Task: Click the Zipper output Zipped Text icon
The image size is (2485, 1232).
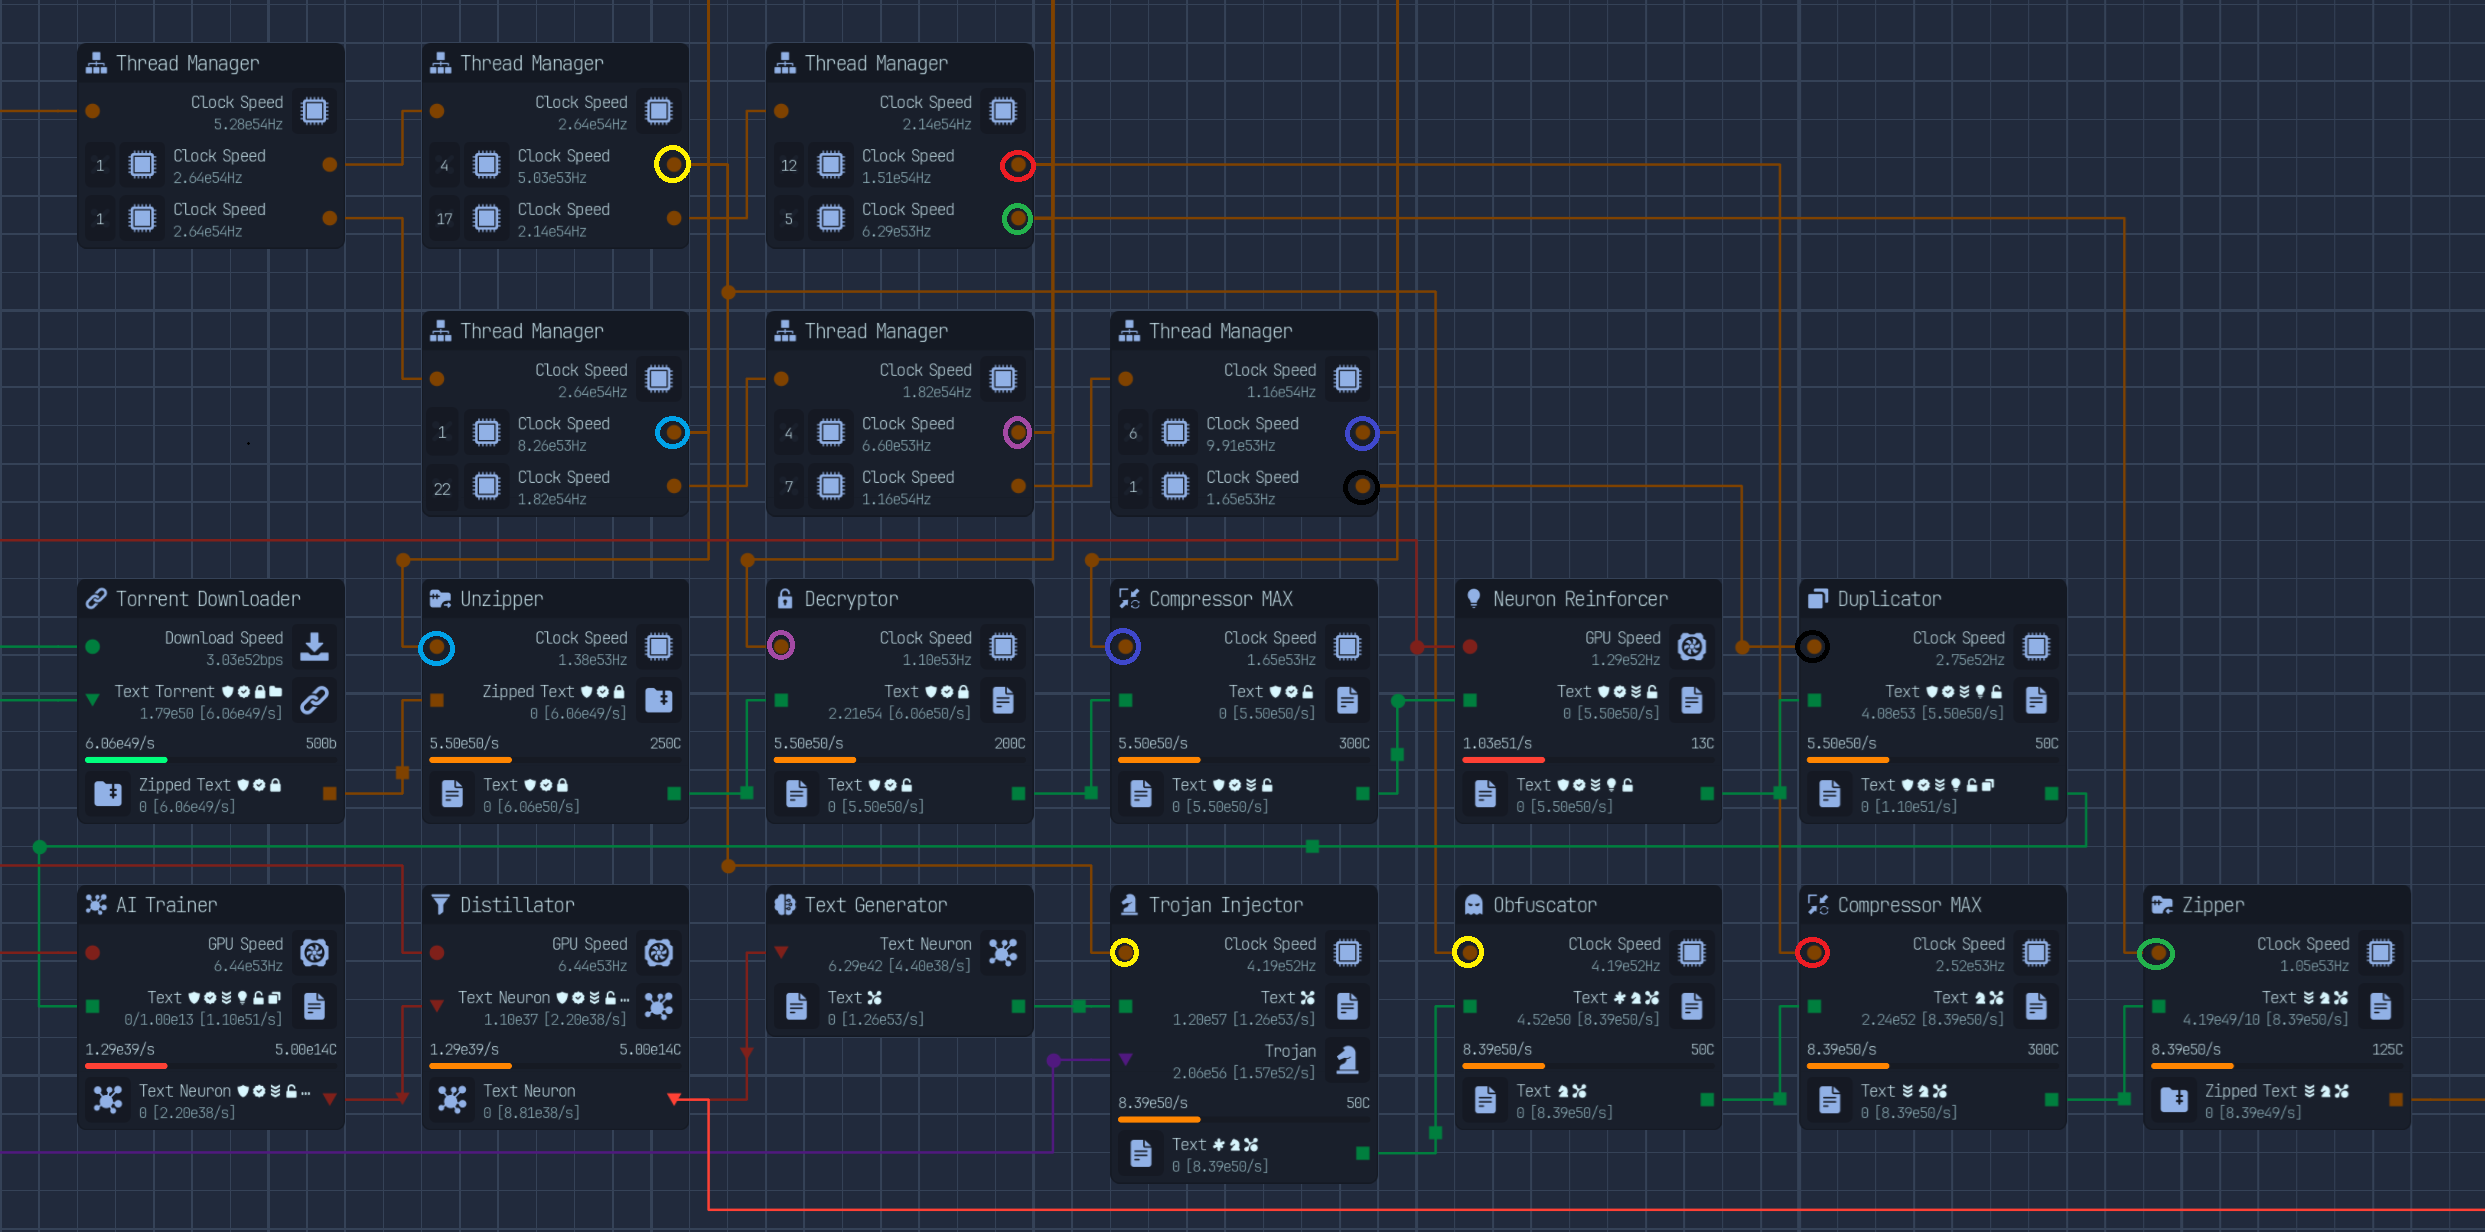Action: 2174,1100
